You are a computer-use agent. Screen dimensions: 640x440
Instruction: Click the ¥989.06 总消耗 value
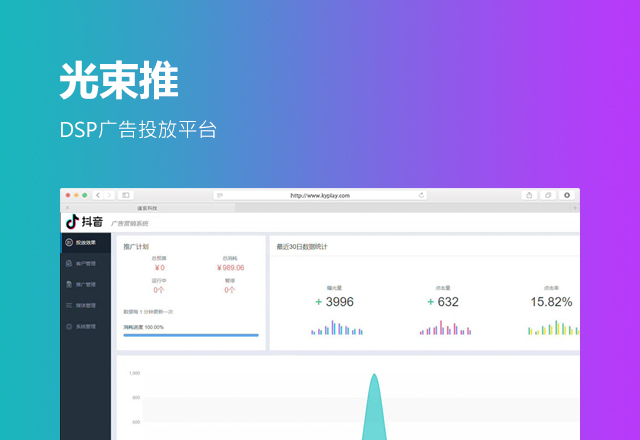pos(230,268)
